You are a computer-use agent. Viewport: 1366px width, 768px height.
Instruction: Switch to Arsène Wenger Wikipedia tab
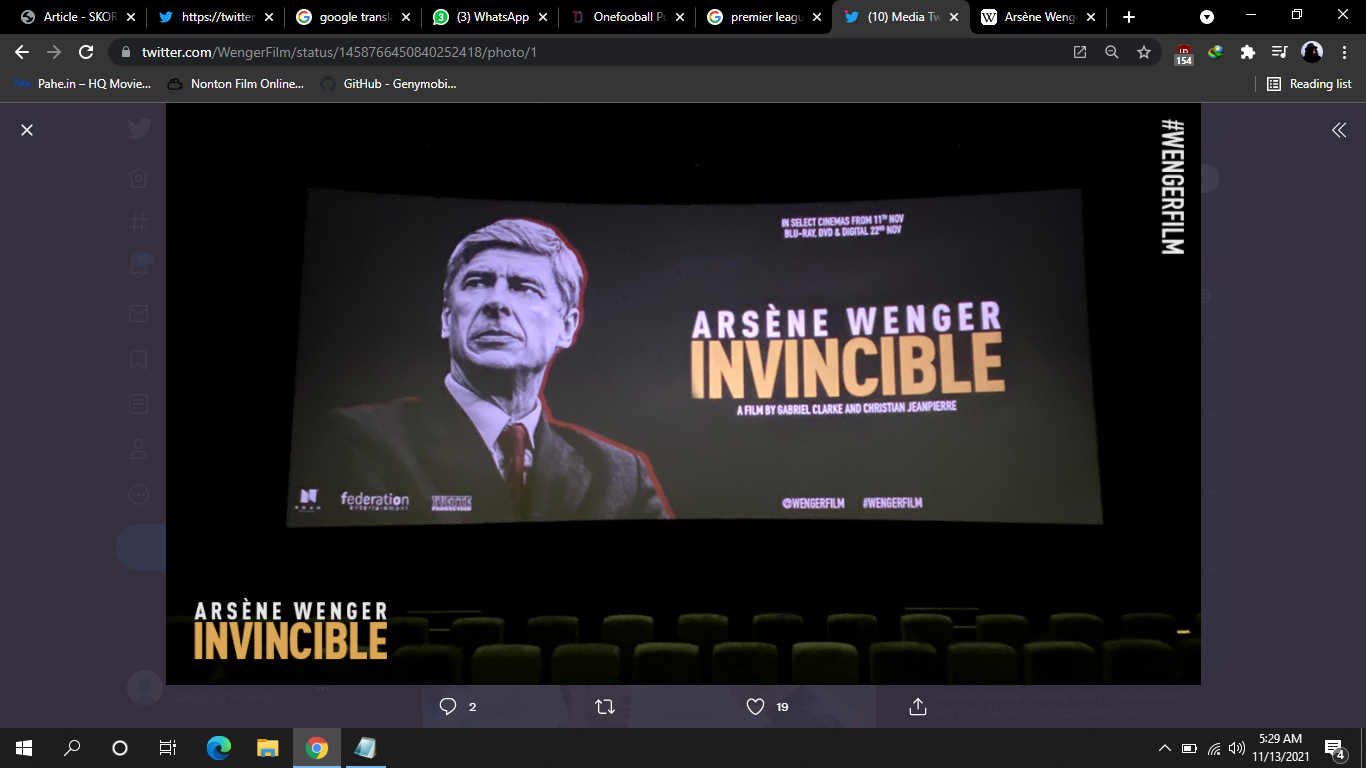coord(1037,17)
